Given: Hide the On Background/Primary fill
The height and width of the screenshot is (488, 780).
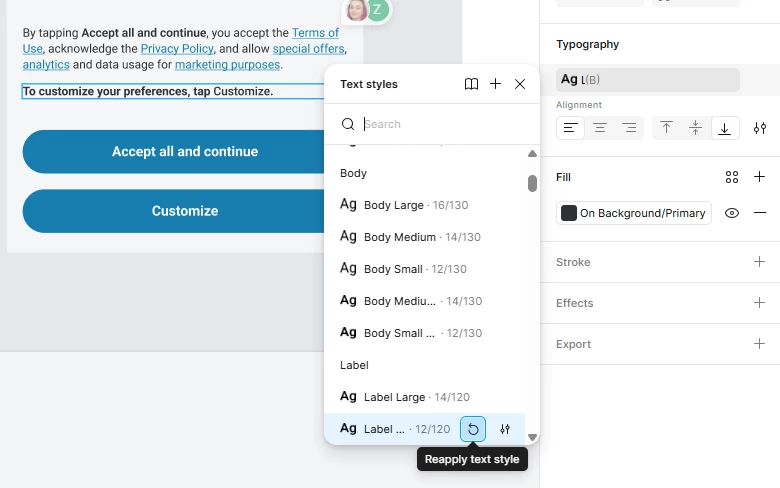Looking at the screenshot, I should point(732,213).
